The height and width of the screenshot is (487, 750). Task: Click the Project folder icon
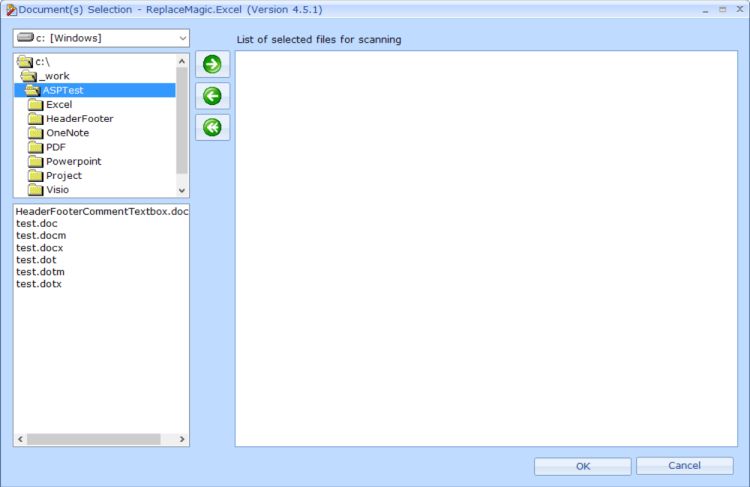[35, 176]
